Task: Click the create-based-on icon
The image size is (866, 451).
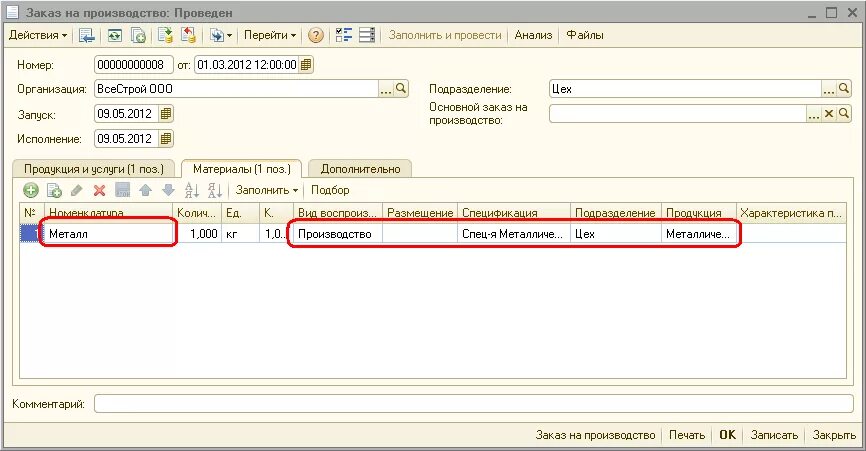Action: coord(216,35)
